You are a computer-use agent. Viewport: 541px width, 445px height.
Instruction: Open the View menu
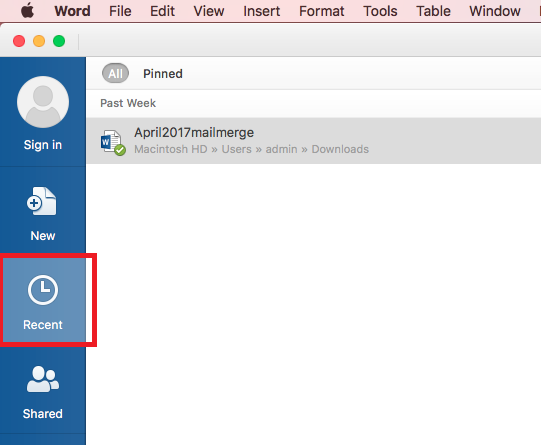(209, 11)
